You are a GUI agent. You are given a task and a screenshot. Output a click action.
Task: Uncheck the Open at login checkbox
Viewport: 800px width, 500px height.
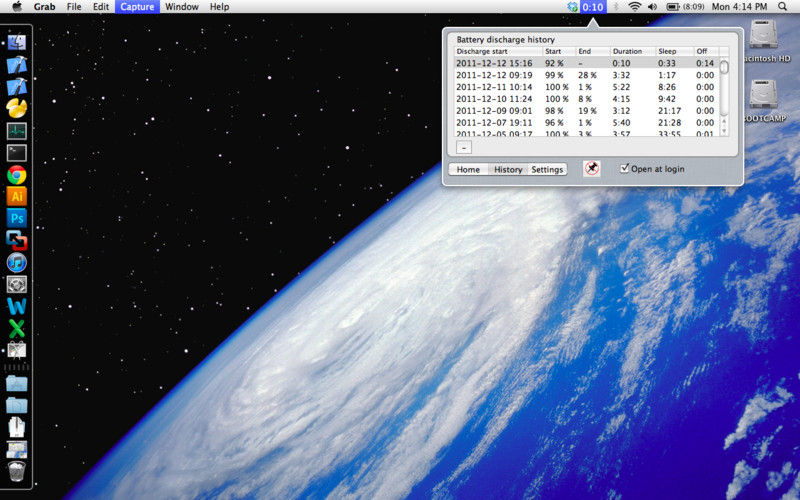[624, 168]
